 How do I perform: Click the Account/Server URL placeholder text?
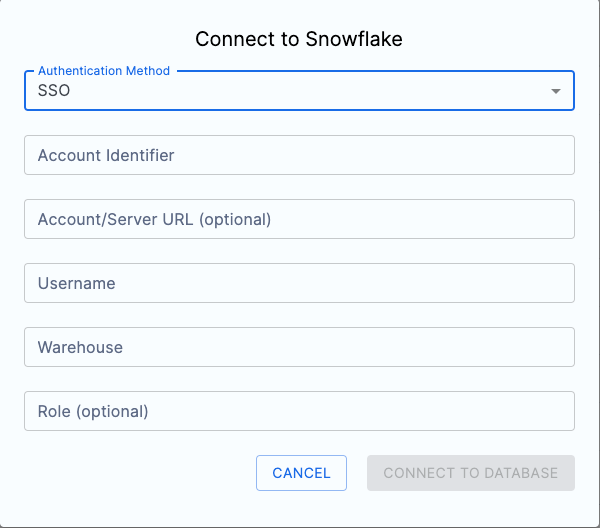[x=154, y=219]
